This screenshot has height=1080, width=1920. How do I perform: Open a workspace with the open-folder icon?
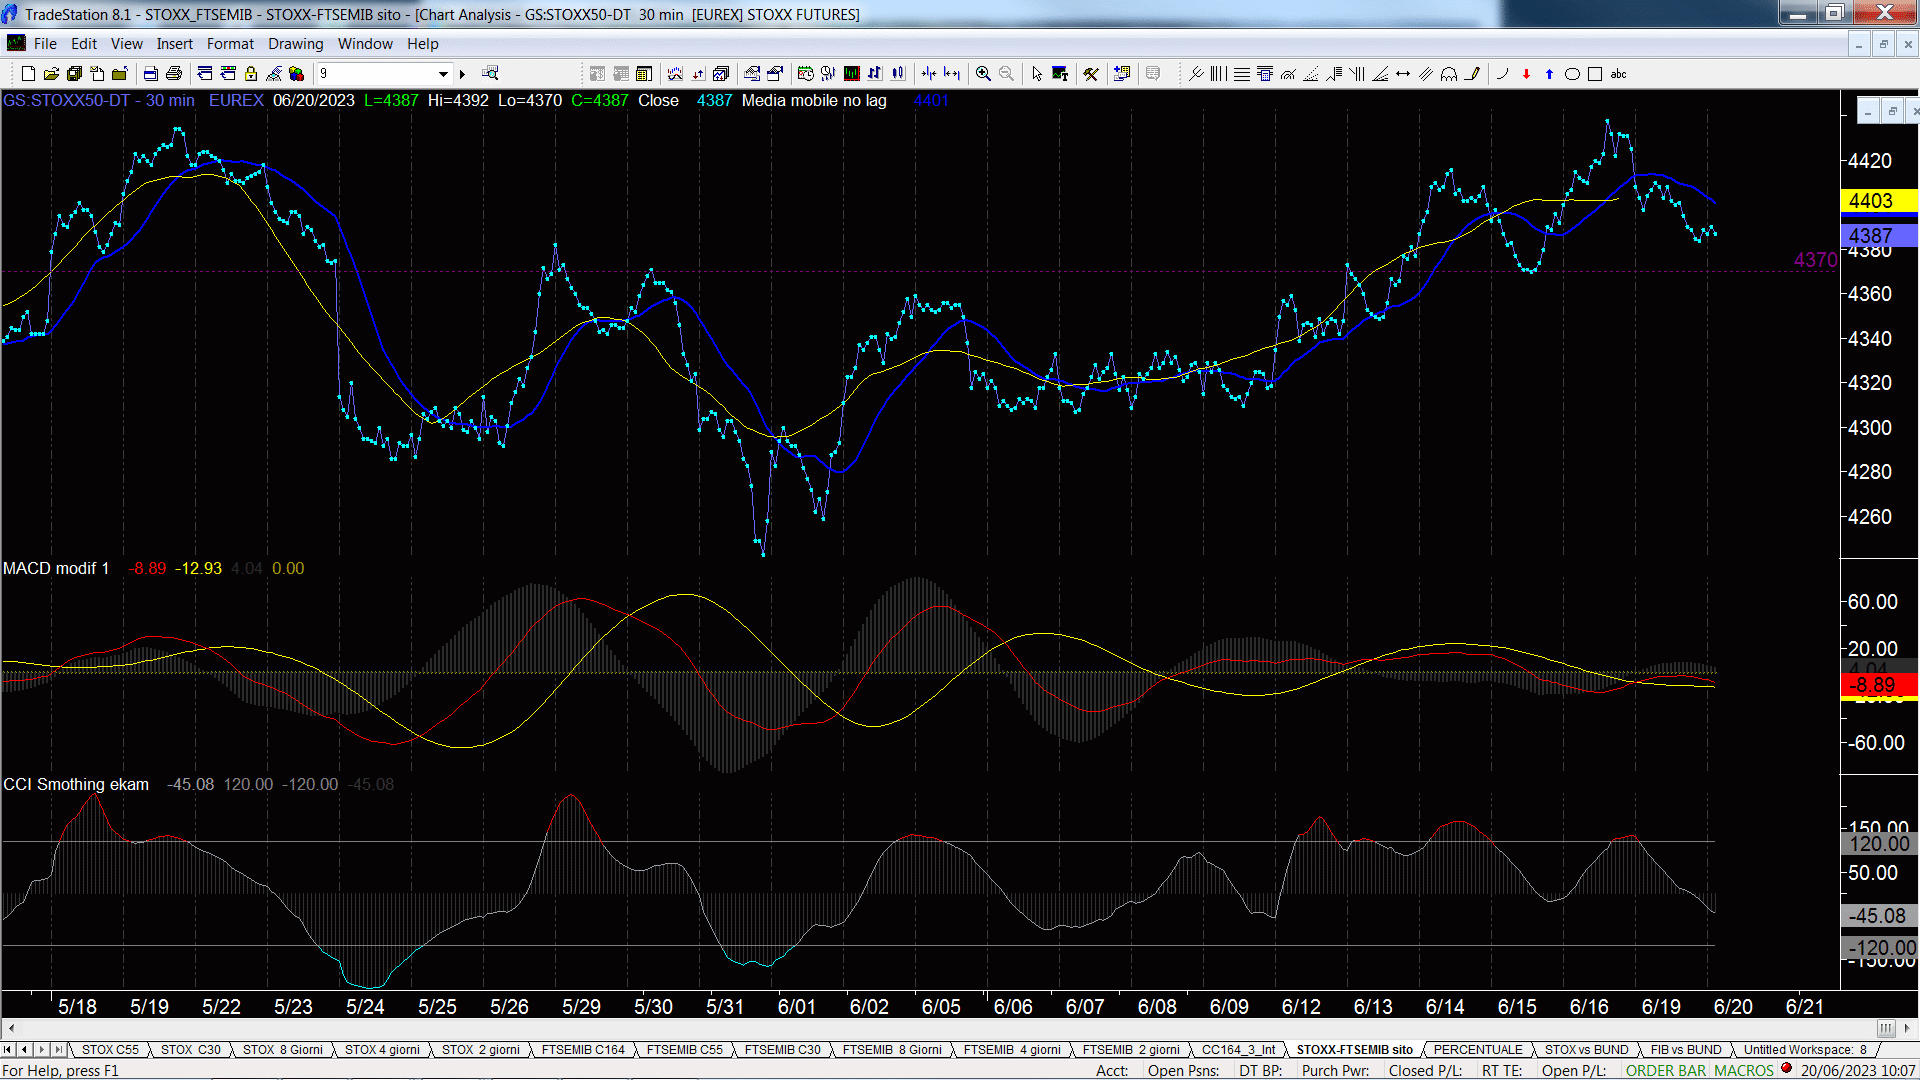tap(51, 74)
